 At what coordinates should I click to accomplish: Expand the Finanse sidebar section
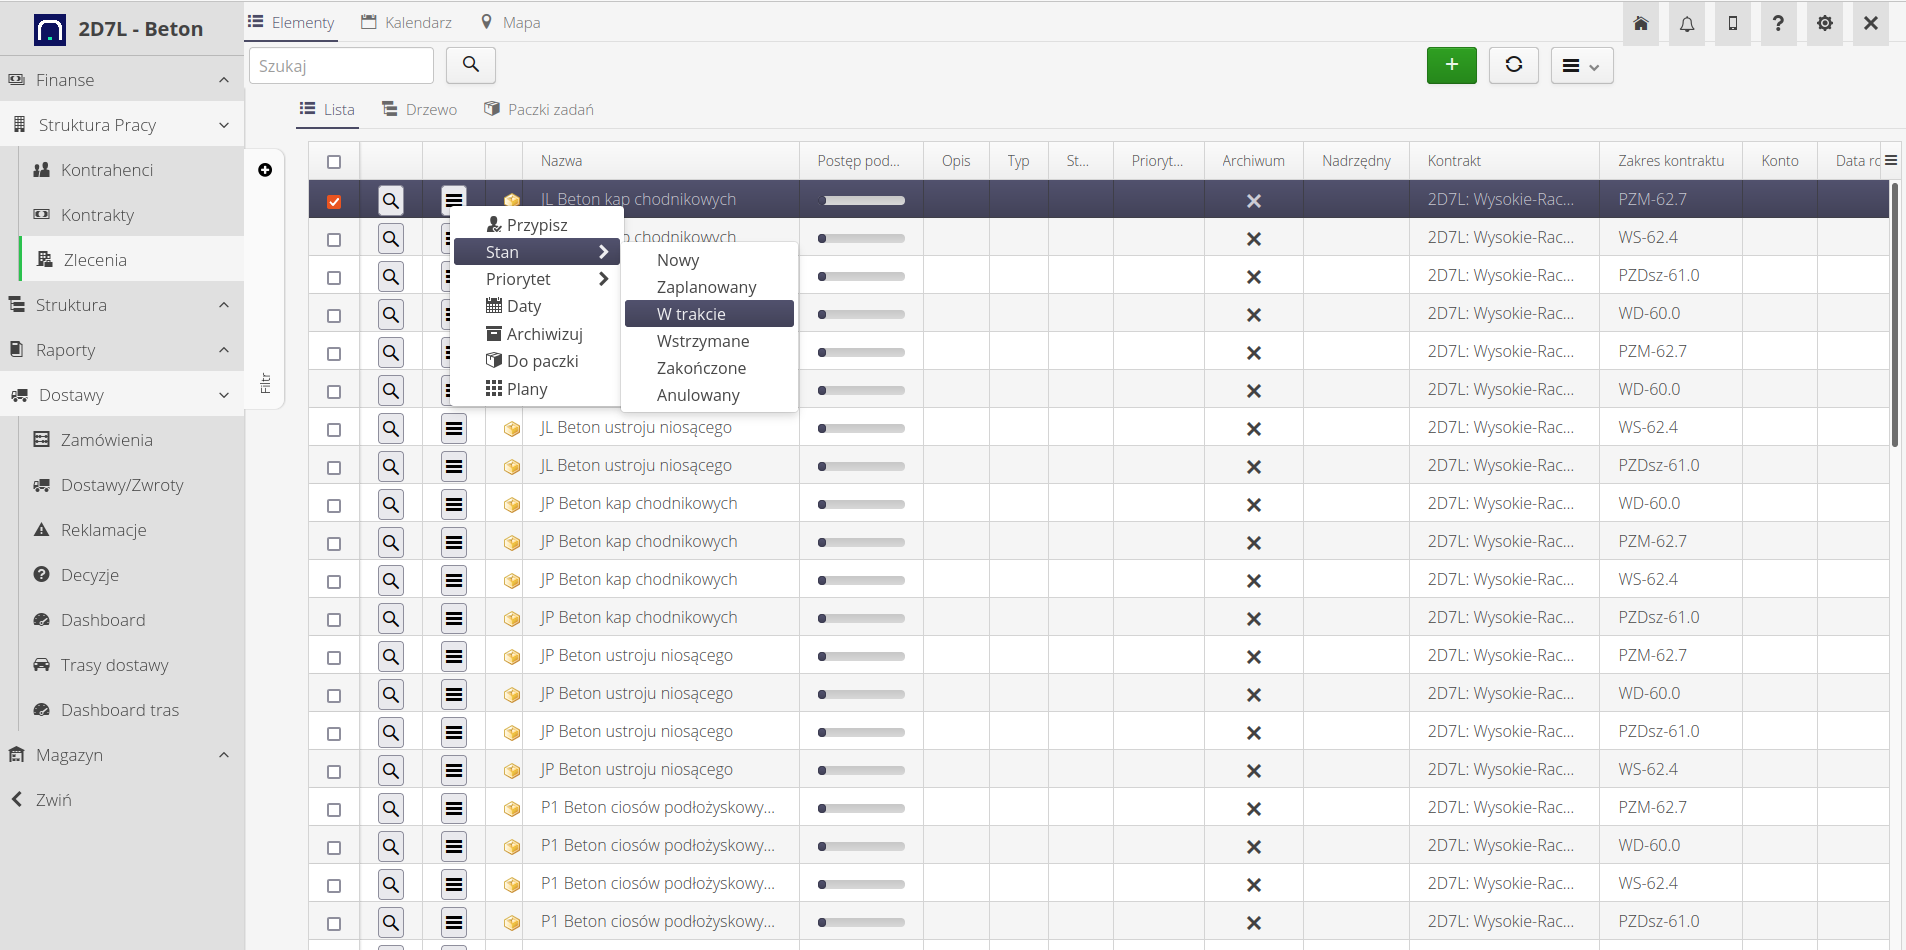[122, 80]
